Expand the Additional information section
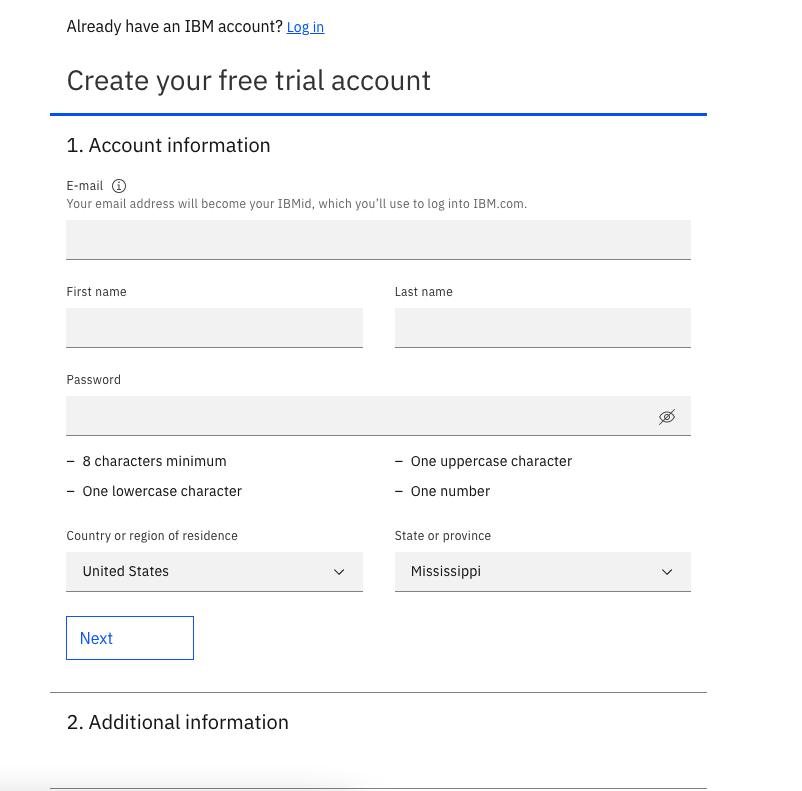 177,721
